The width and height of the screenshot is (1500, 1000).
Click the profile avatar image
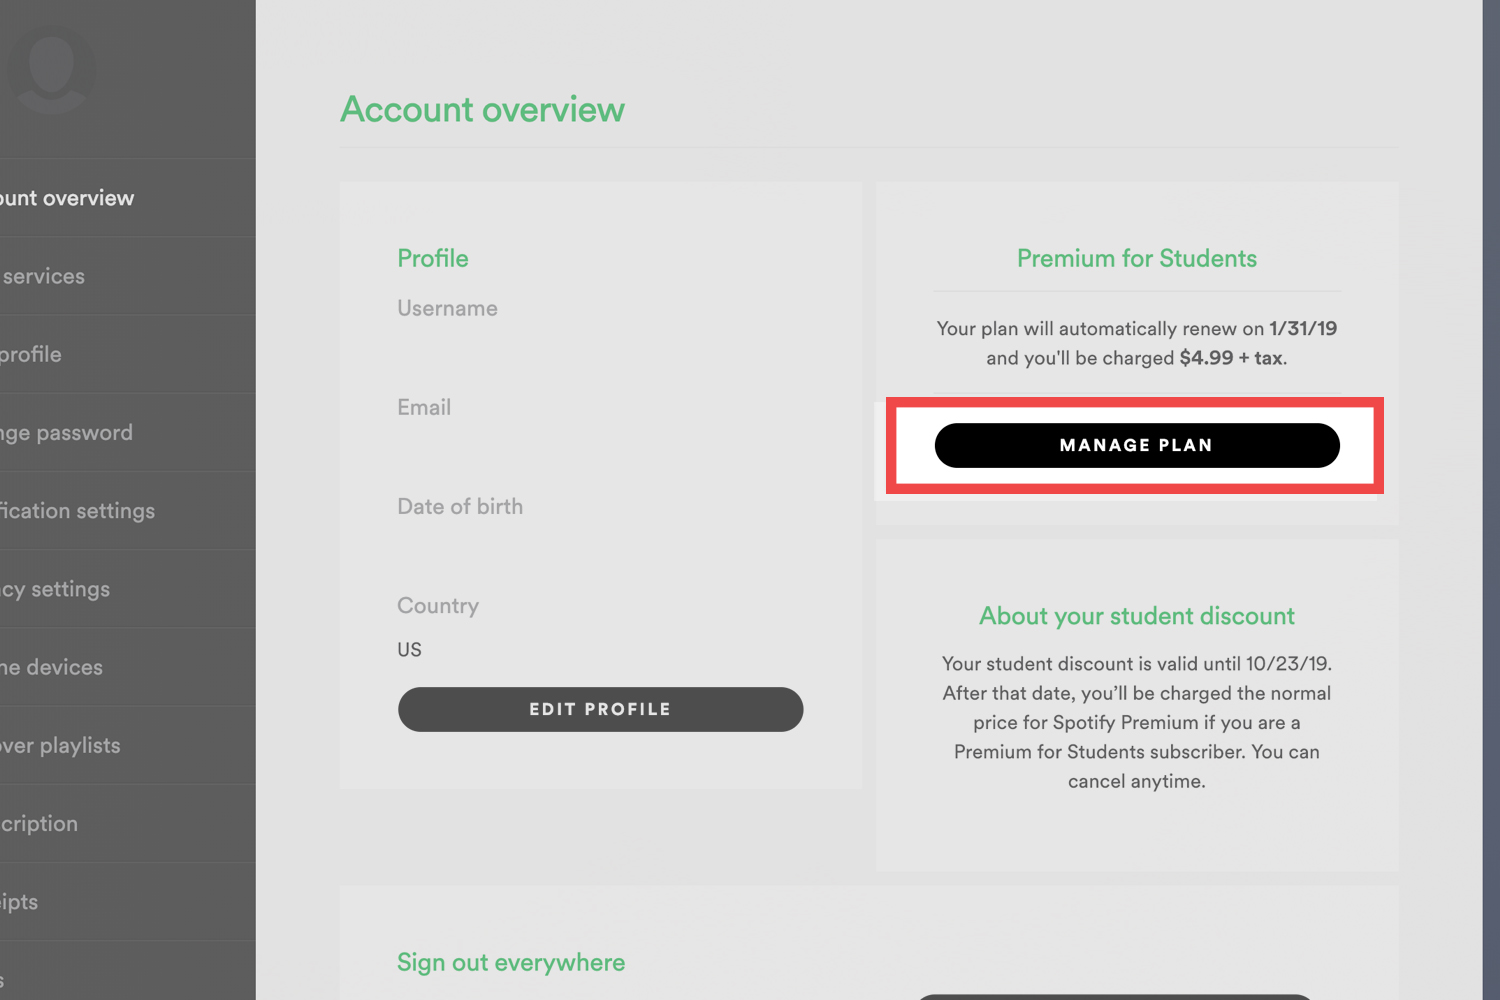[x=52, y=68]
